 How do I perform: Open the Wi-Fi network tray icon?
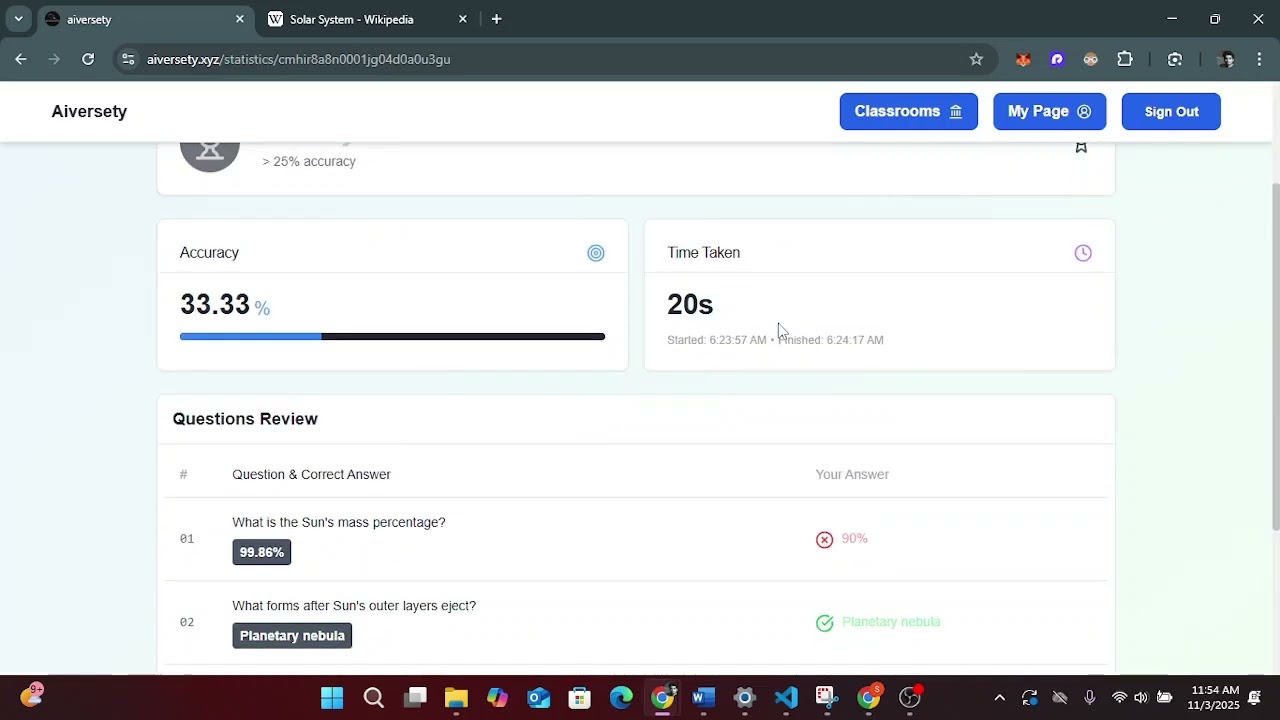(1119, 697)
